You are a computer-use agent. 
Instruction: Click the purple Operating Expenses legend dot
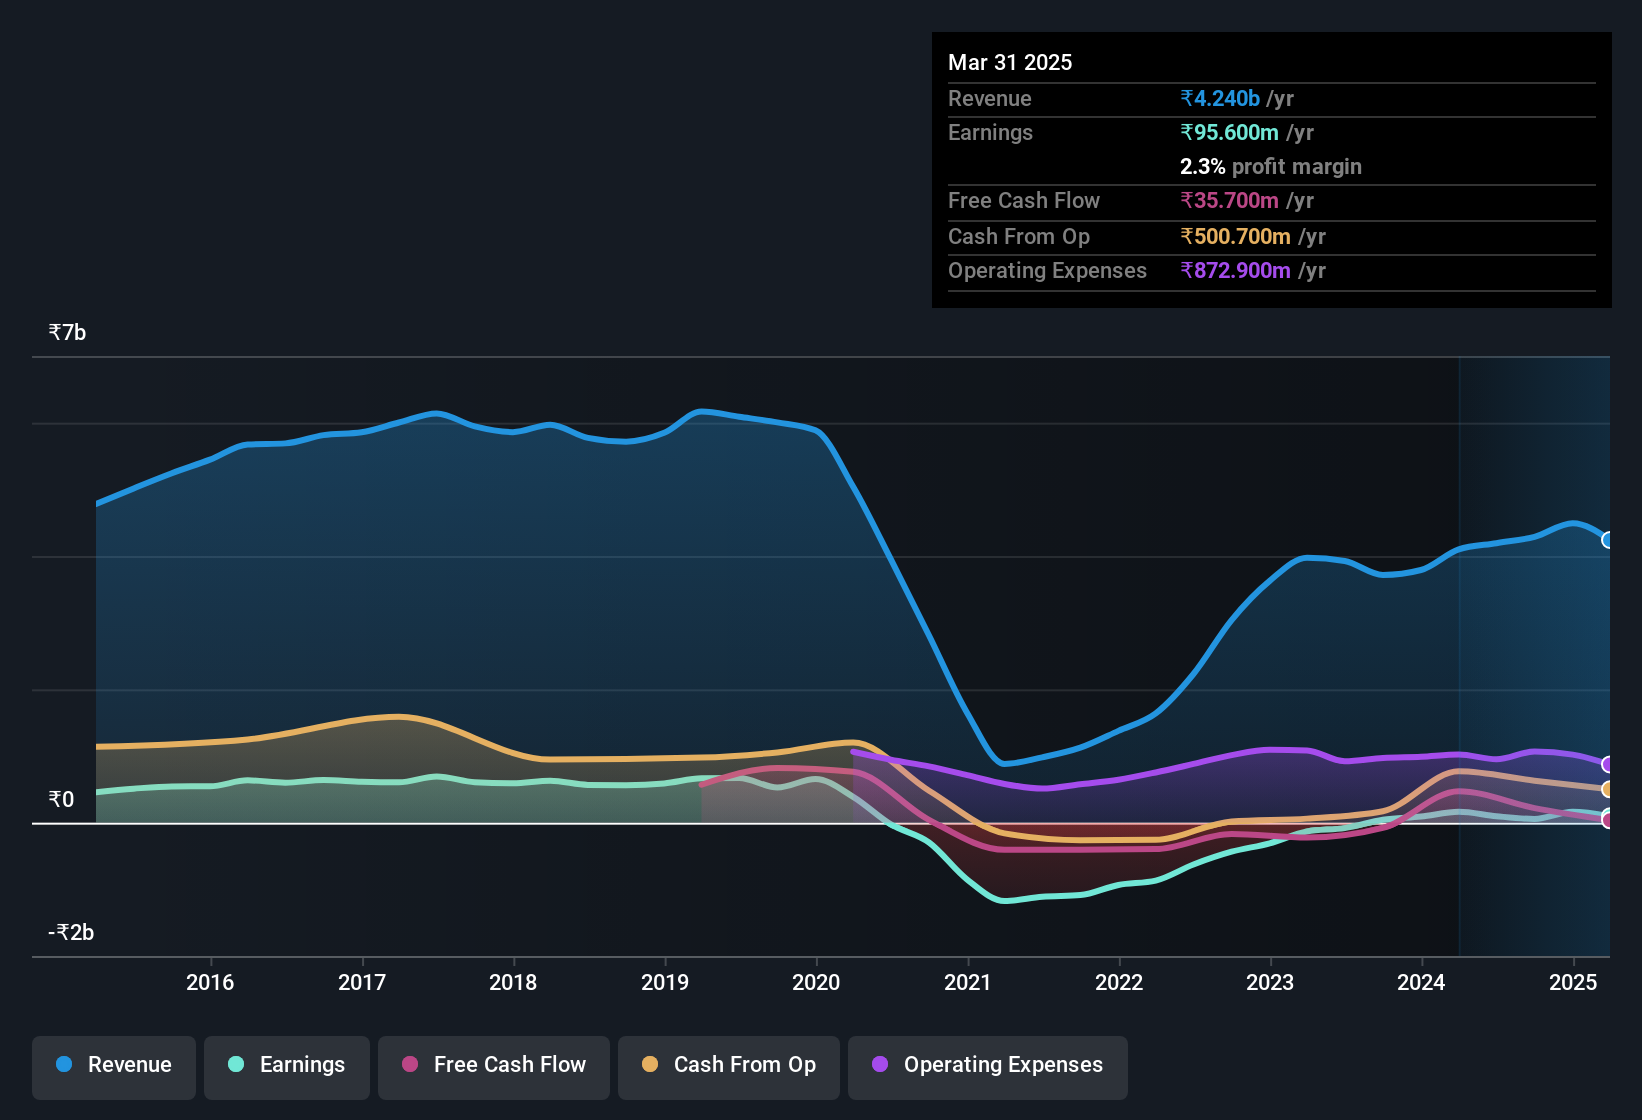[x=880, y=1064]
